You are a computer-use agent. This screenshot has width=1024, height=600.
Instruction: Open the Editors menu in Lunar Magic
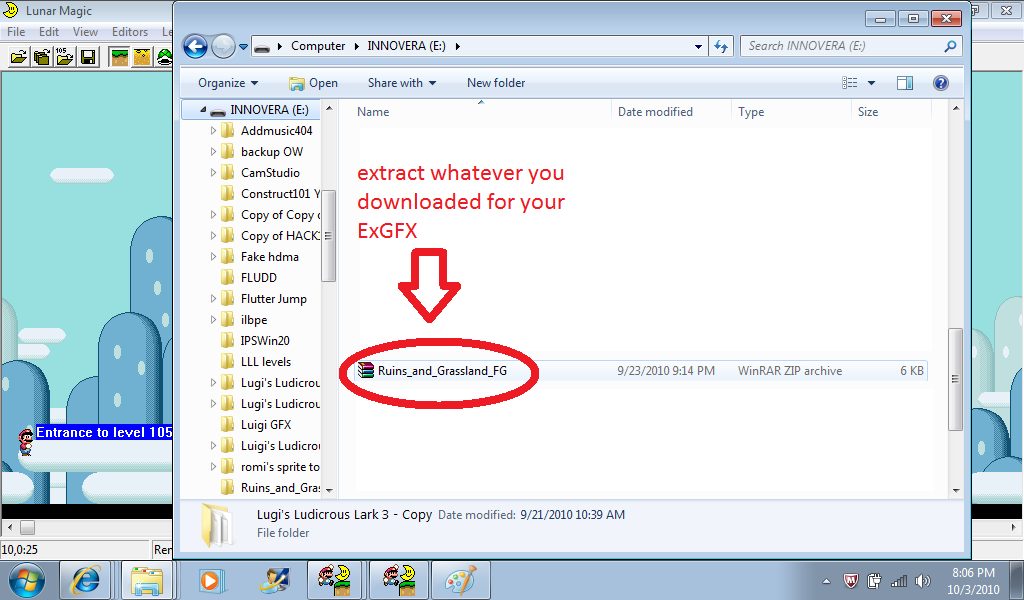tap(130, 31)
